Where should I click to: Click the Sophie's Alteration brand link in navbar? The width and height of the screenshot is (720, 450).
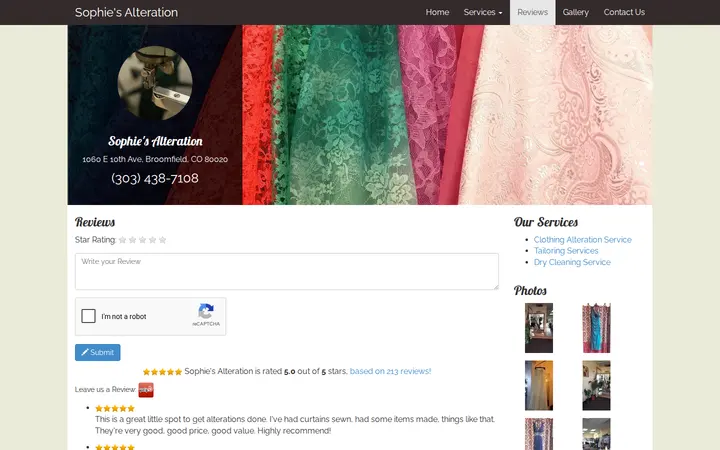pos(126,12)
